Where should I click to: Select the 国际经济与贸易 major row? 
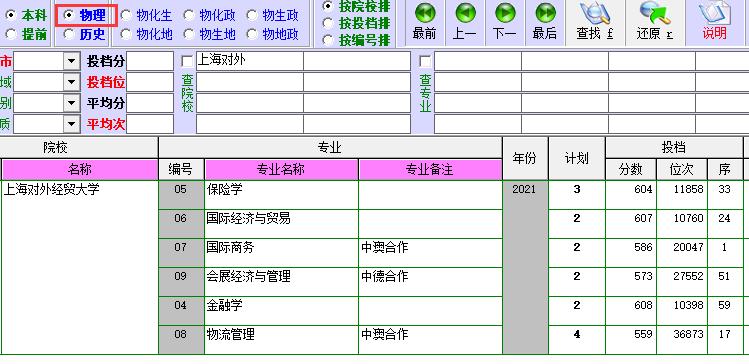coord(281,224)
